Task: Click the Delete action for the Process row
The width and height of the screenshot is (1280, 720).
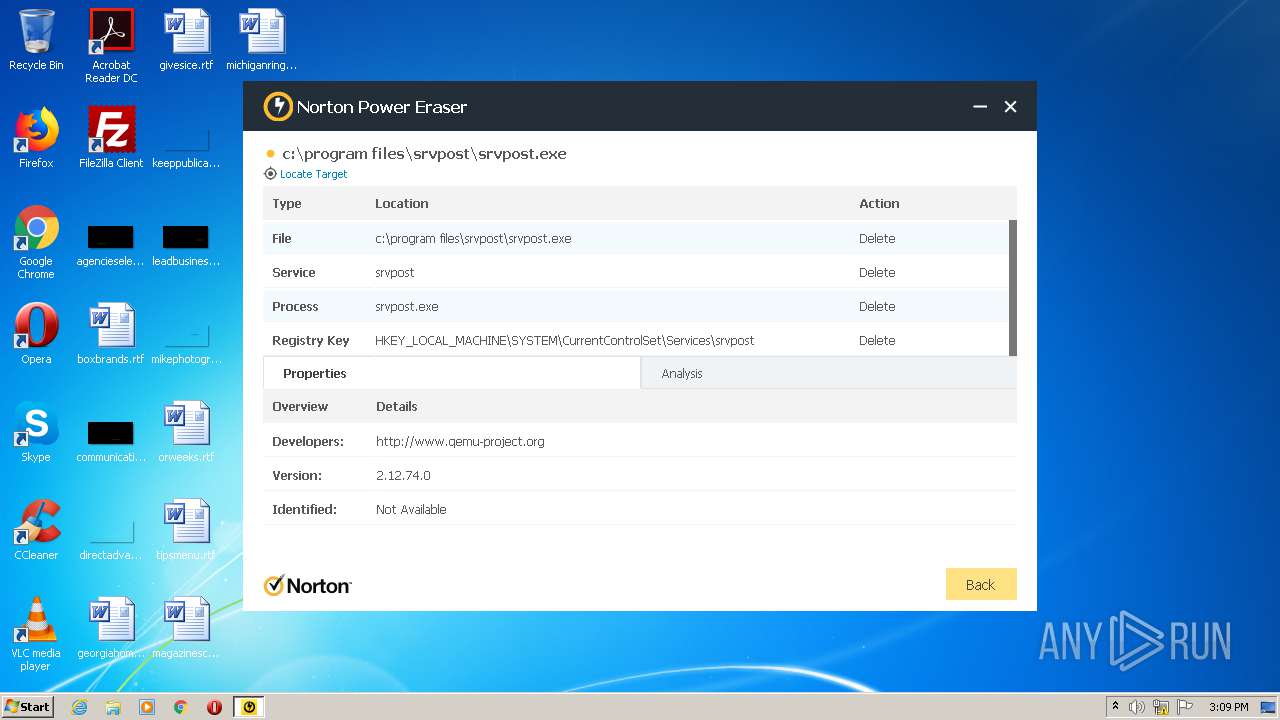Action: (877, 307)
